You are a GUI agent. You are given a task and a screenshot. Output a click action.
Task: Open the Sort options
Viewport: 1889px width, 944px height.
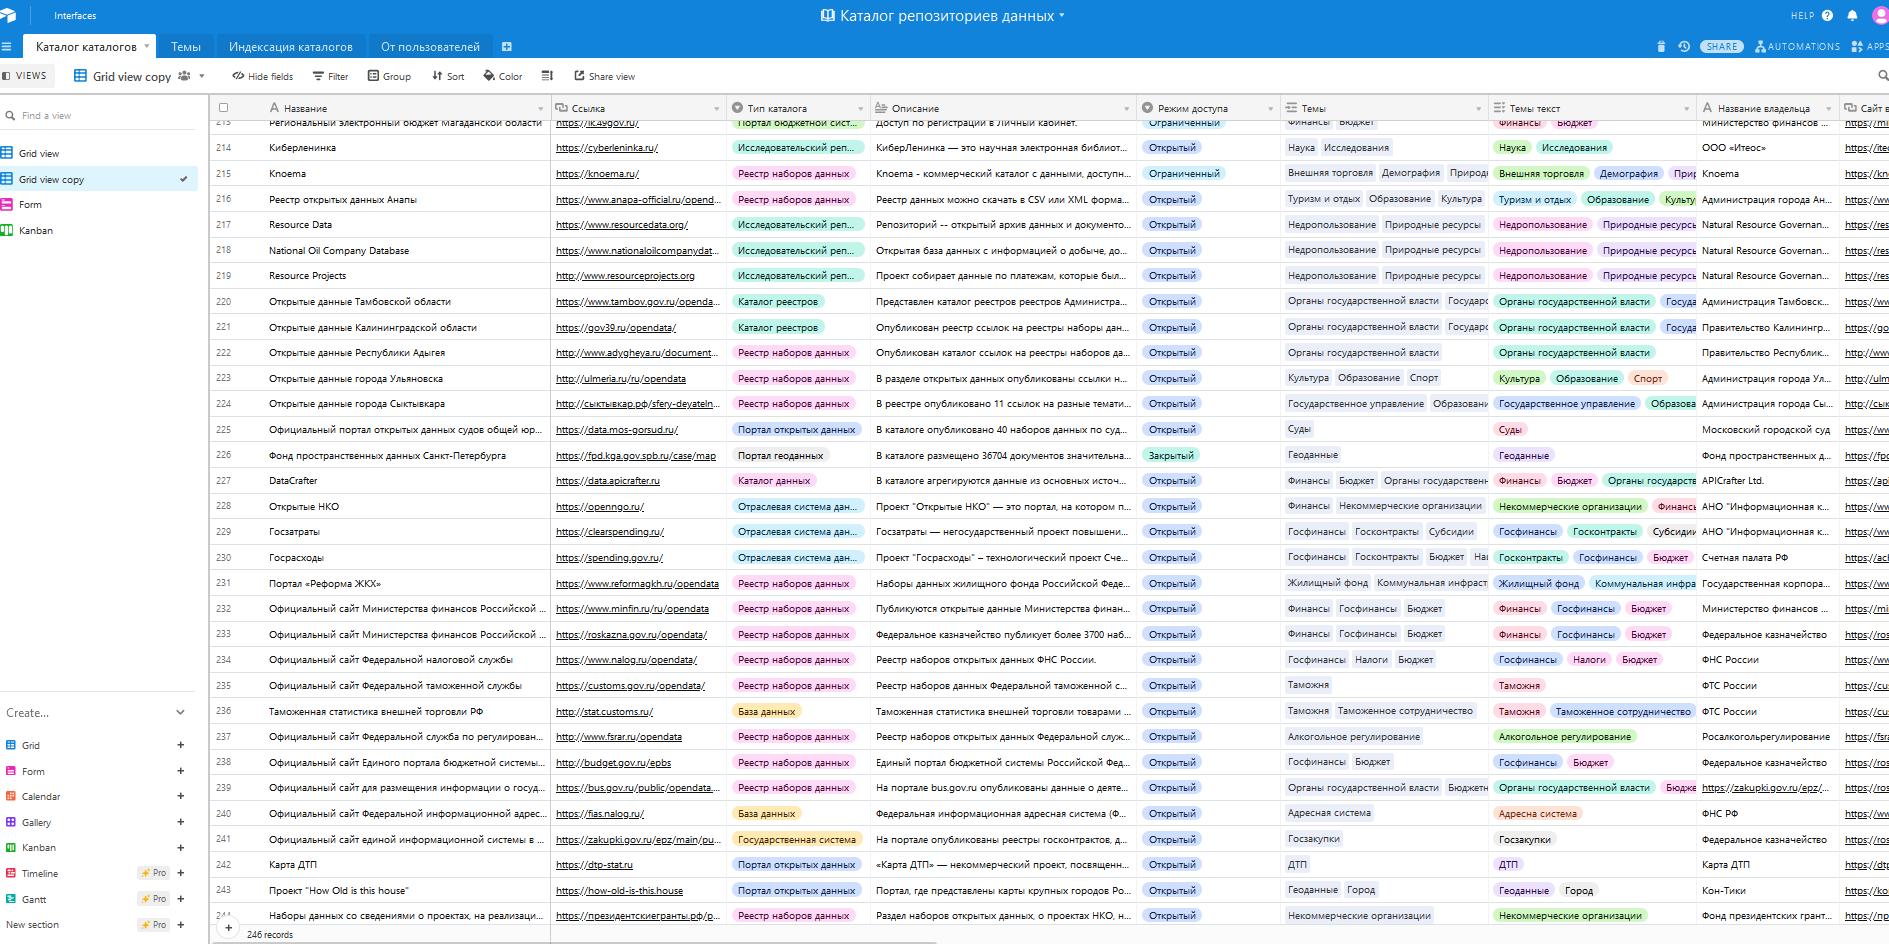click(448, 76)
